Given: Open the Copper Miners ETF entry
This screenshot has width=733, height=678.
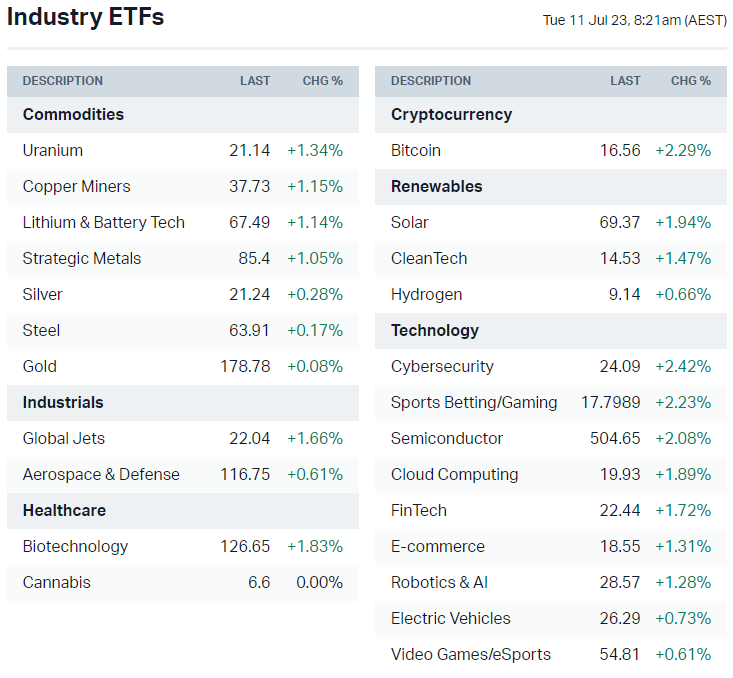Looking at the screenshot, I should pos(76,186).
